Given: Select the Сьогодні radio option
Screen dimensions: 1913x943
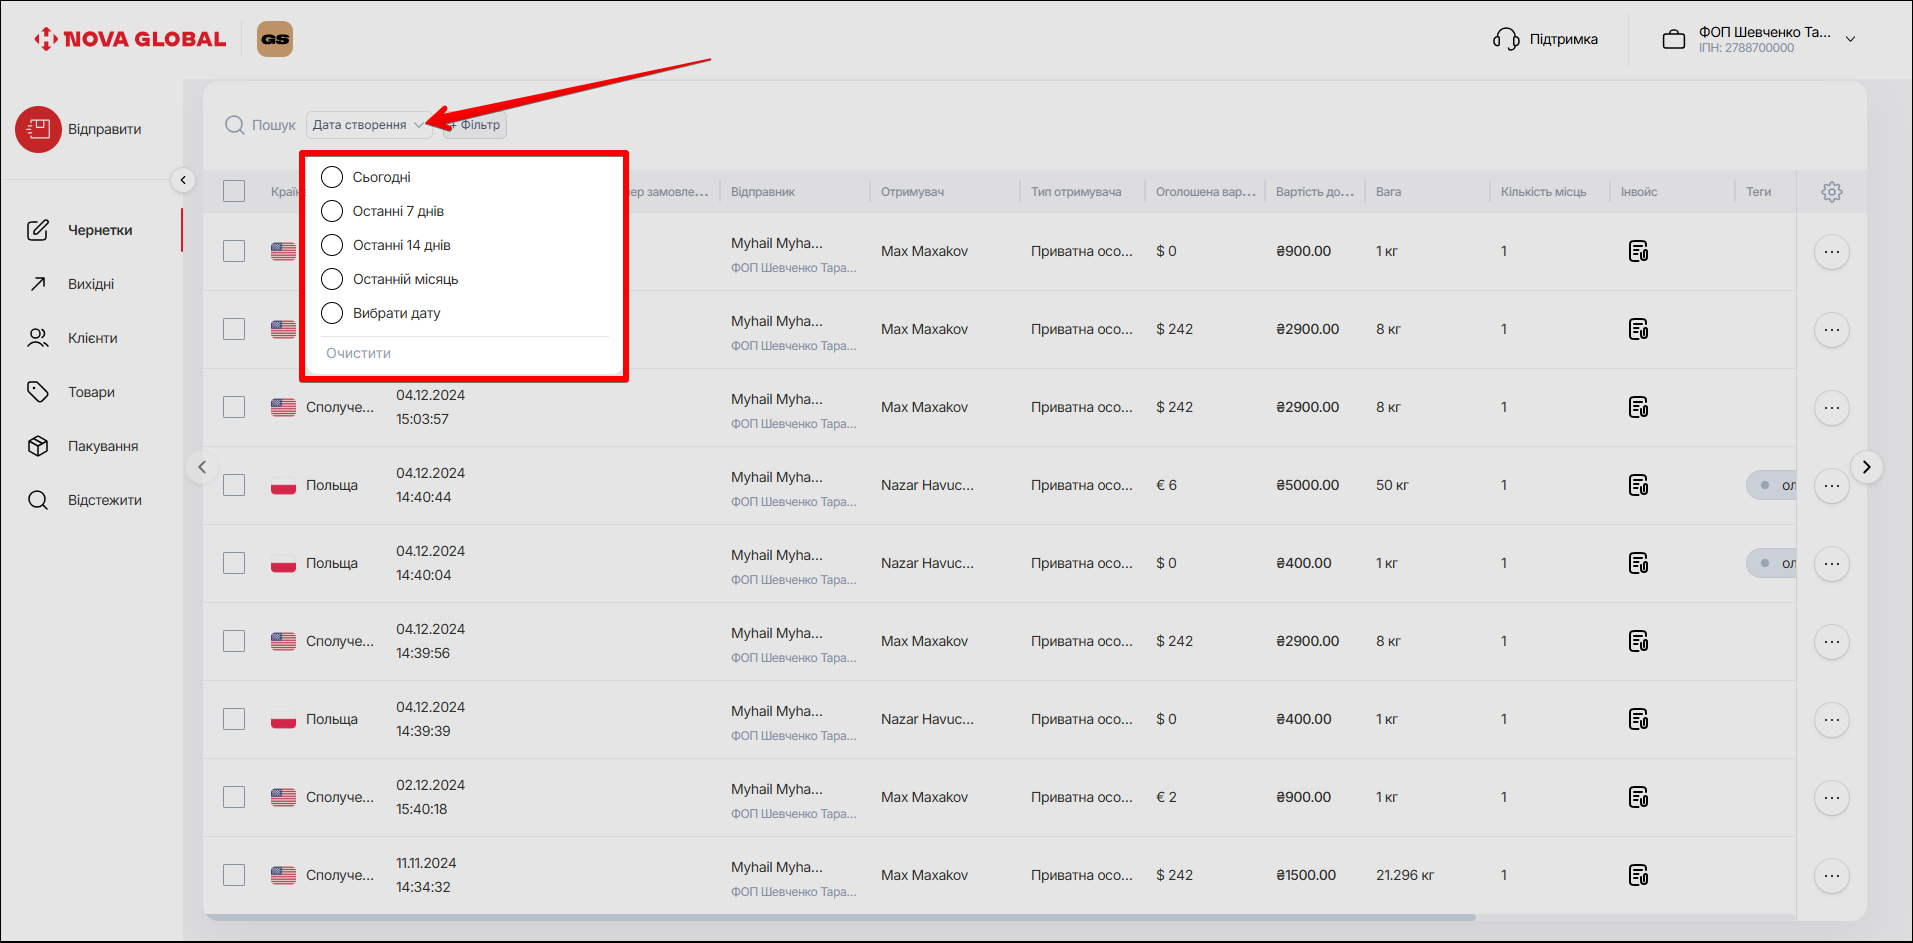Looking at the screenshot, I should 332,177.
